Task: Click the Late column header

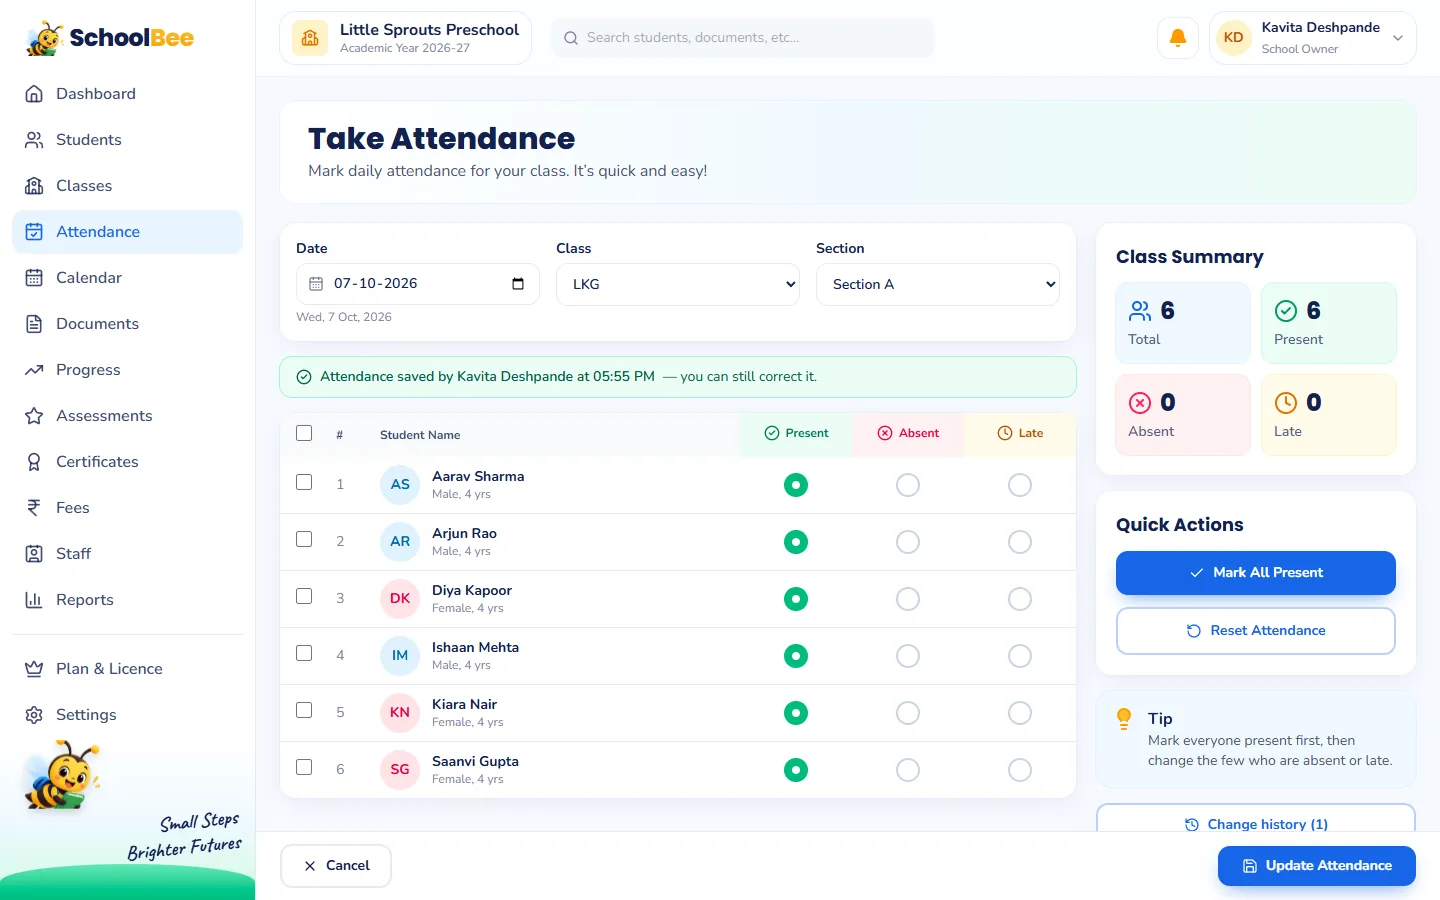Action: click(x=1020, y=434)
